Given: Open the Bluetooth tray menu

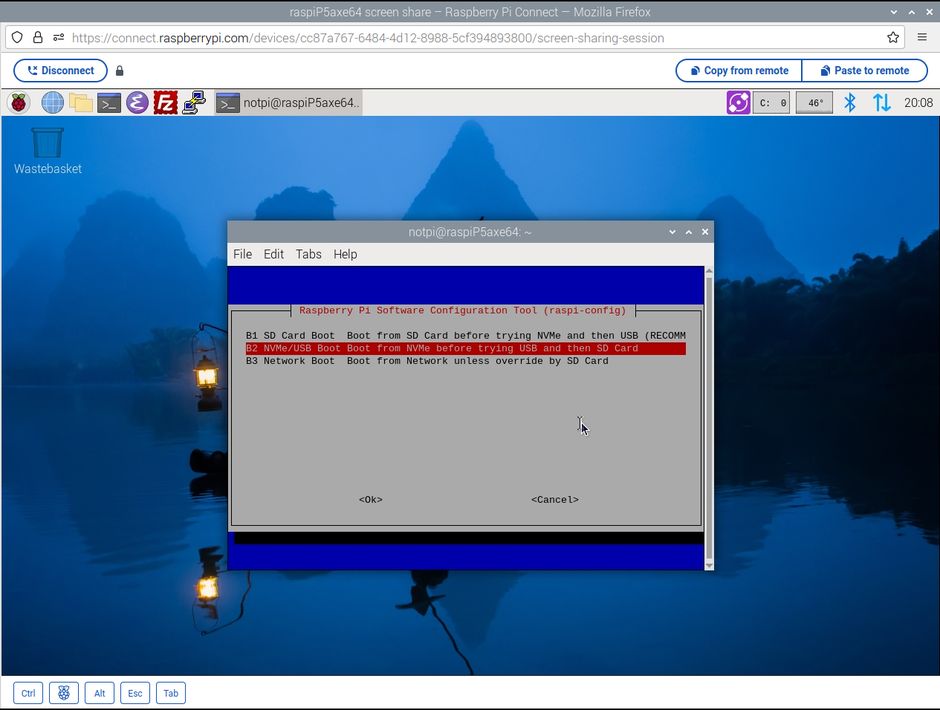Looking at the screenshot, I should click(849, 103).
